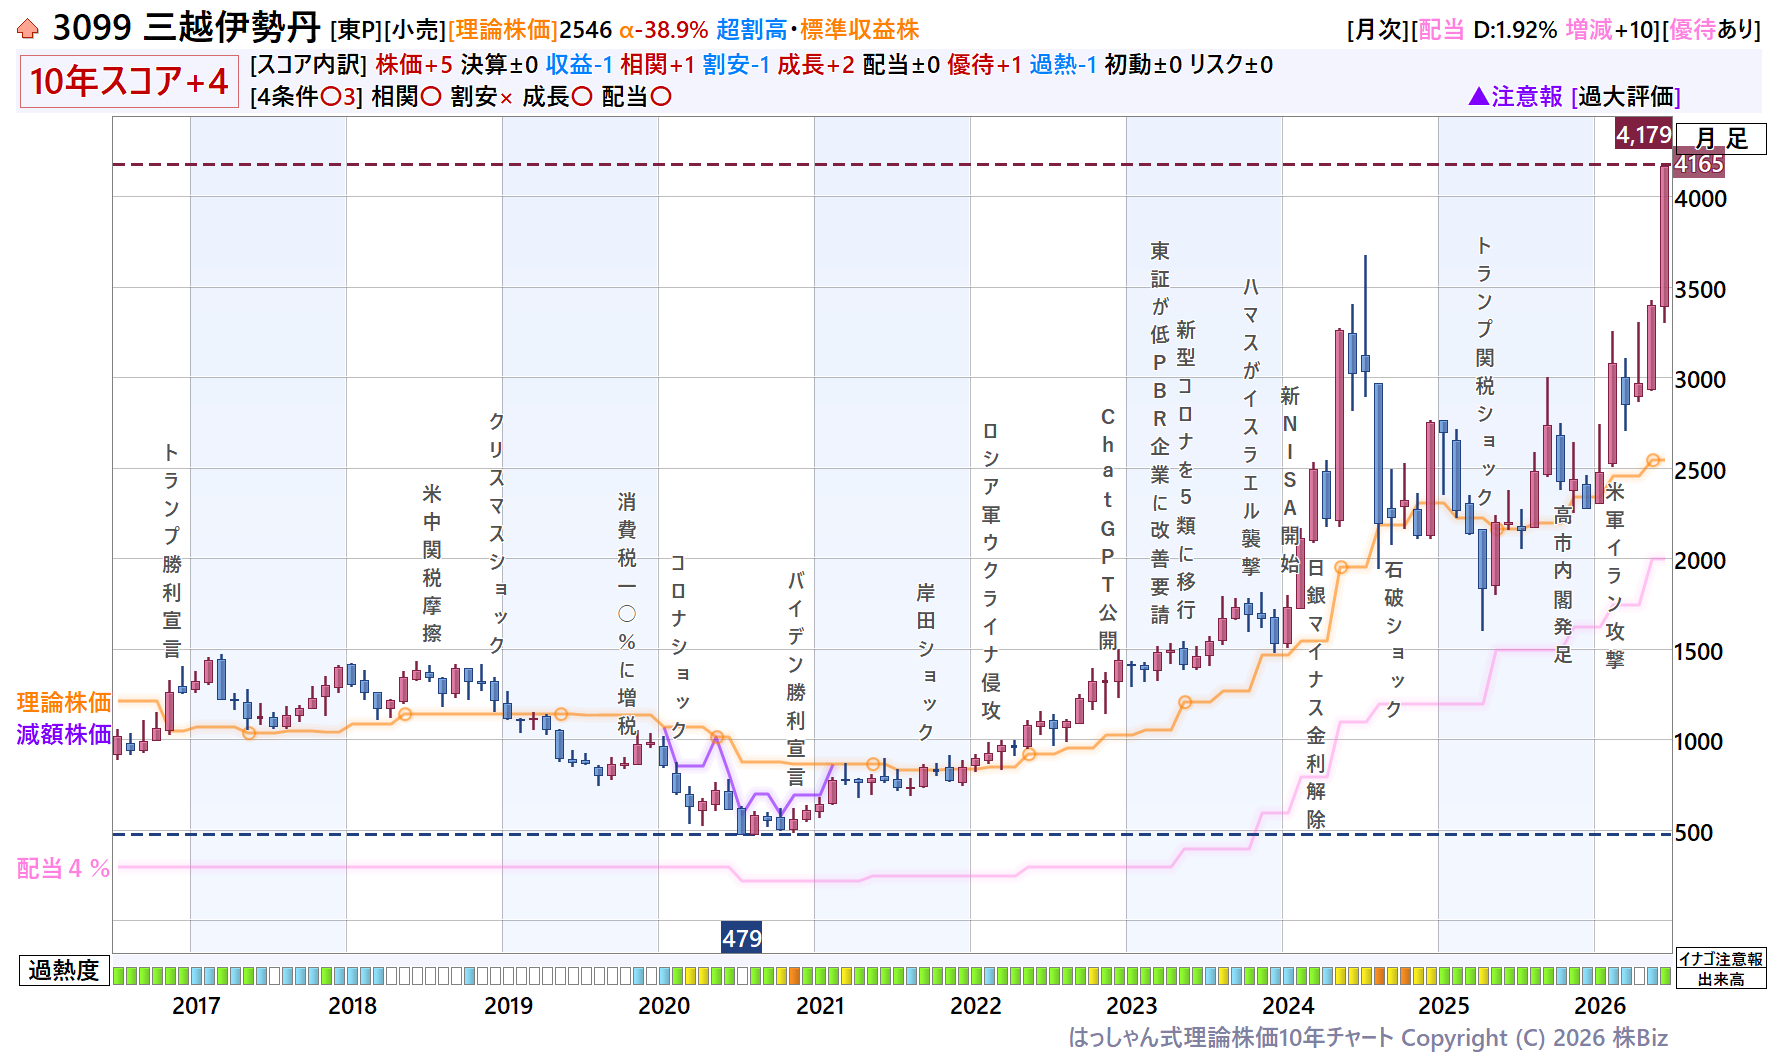Click the バイデン勝利宣言 event annotation
The height and width of the screenshot is (1054, 1780).
tap(796, 678)
